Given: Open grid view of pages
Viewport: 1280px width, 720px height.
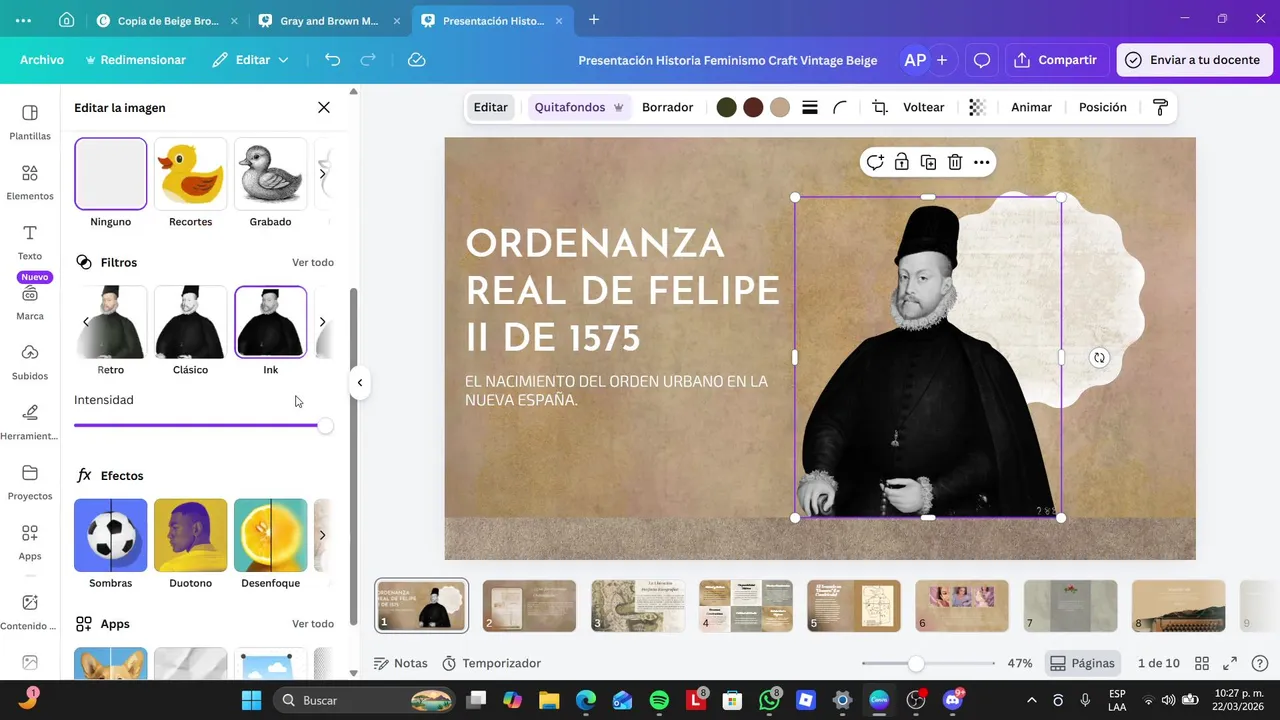Looking at the screenshot, I should pos(1202,663).
